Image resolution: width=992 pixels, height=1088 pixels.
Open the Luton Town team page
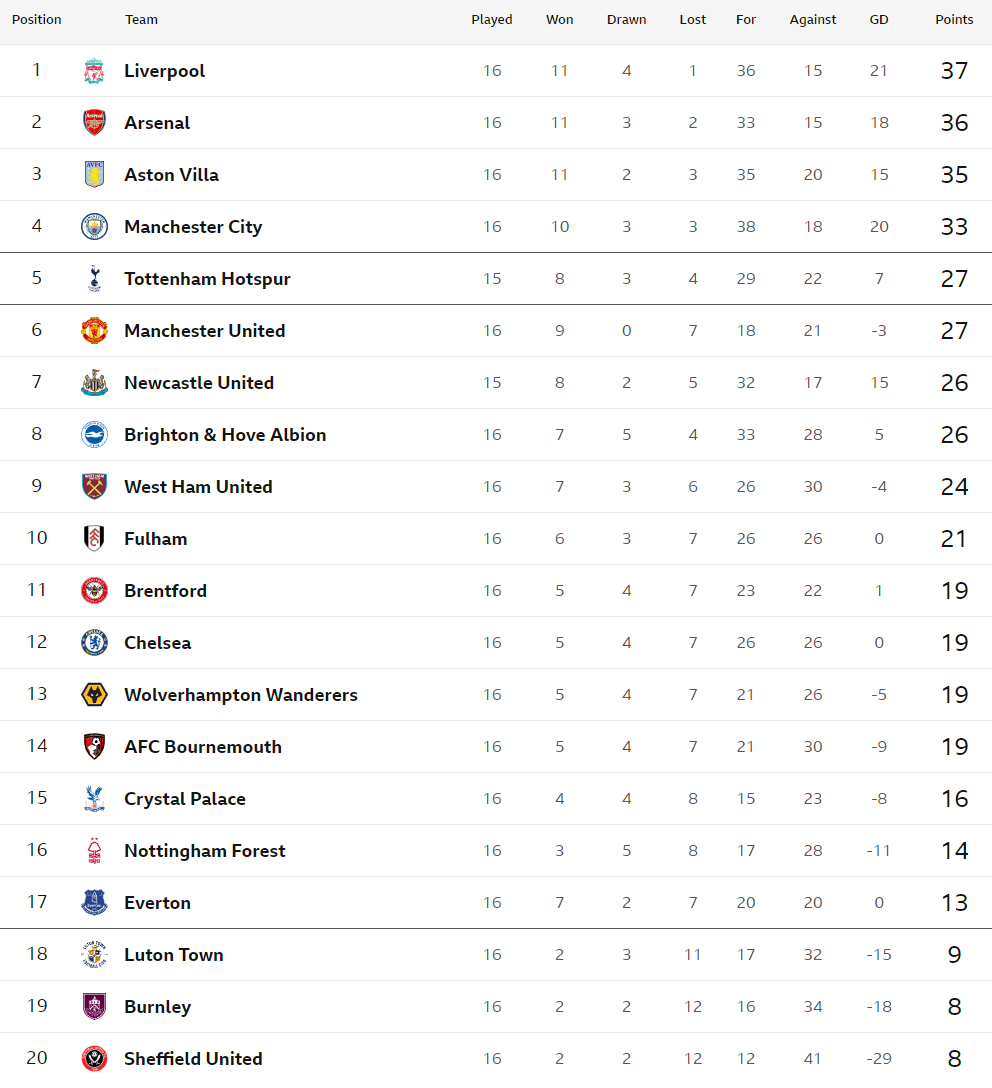173,955
